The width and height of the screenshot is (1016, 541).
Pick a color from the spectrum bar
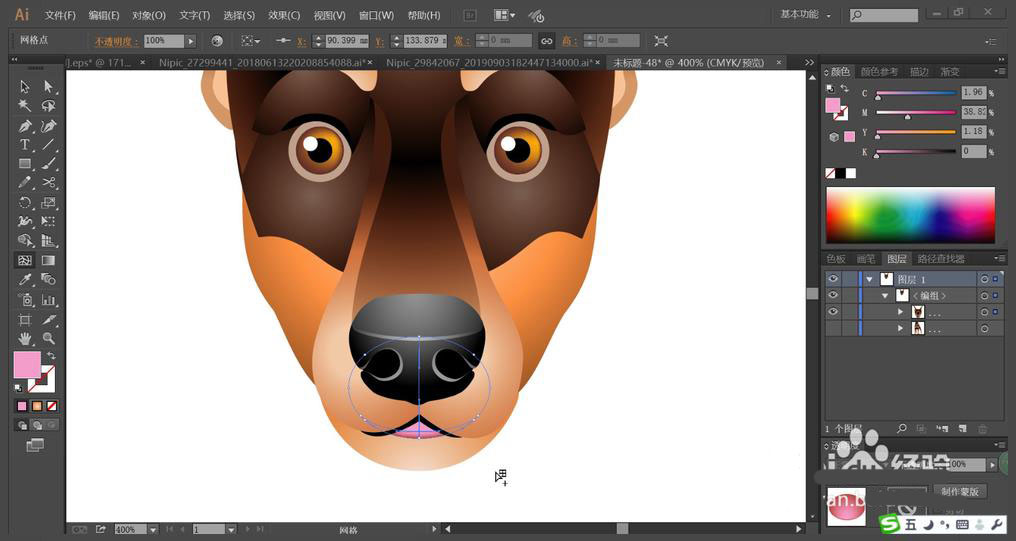tap(910, 215)
